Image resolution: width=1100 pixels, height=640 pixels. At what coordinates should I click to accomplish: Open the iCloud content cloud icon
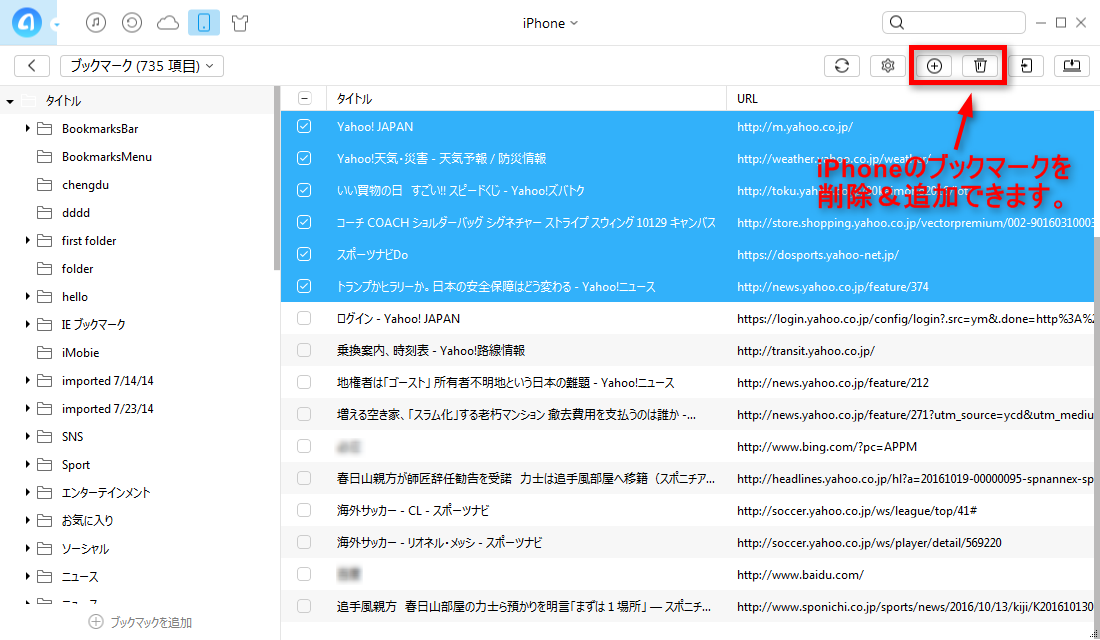tap(168, 23)
